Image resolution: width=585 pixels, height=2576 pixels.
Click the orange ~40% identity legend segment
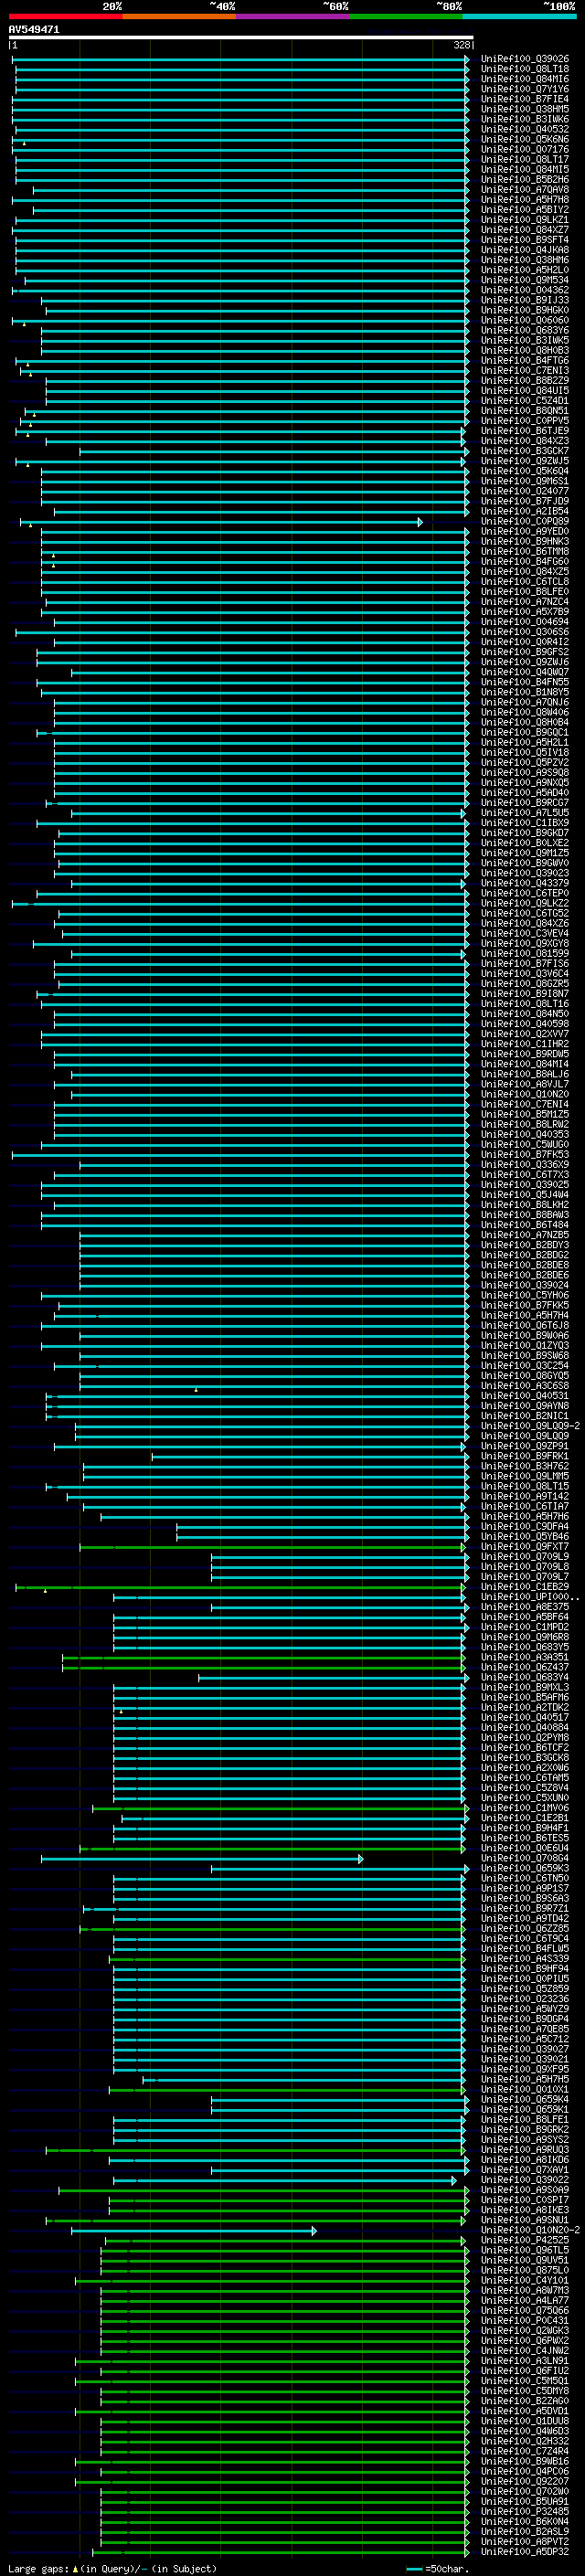click(x=179, y=16)
